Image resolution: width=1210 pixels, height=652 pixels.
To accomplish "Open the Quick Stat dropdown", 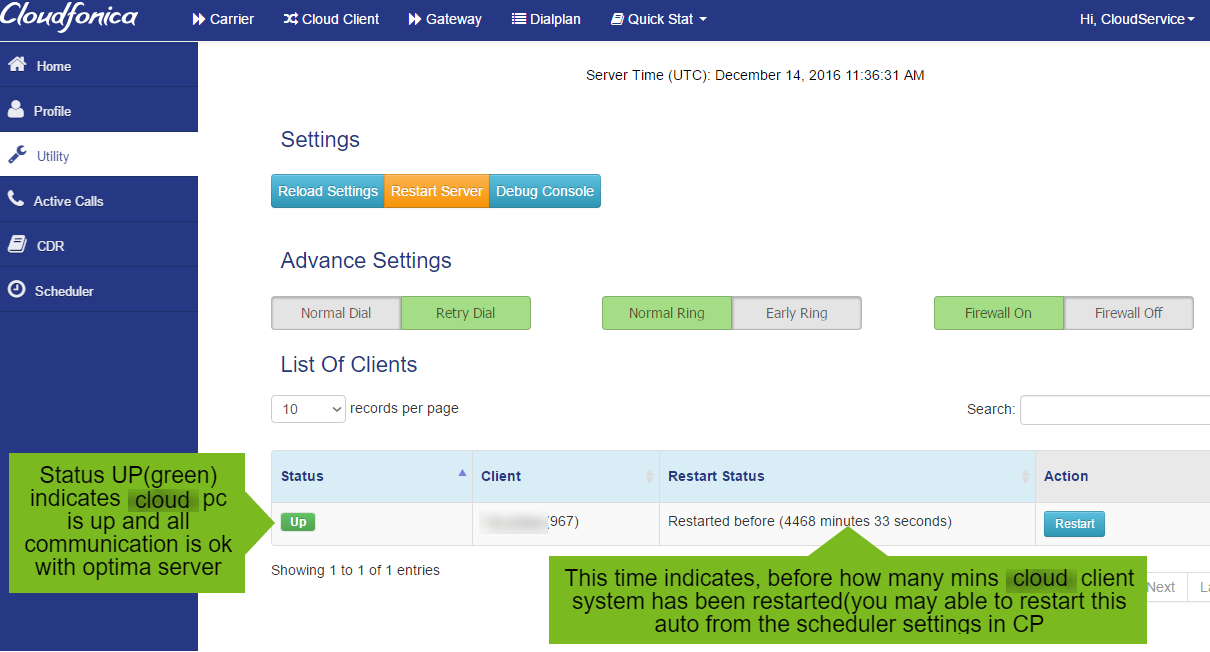I will pyautogui.click(x=658, y=19).
